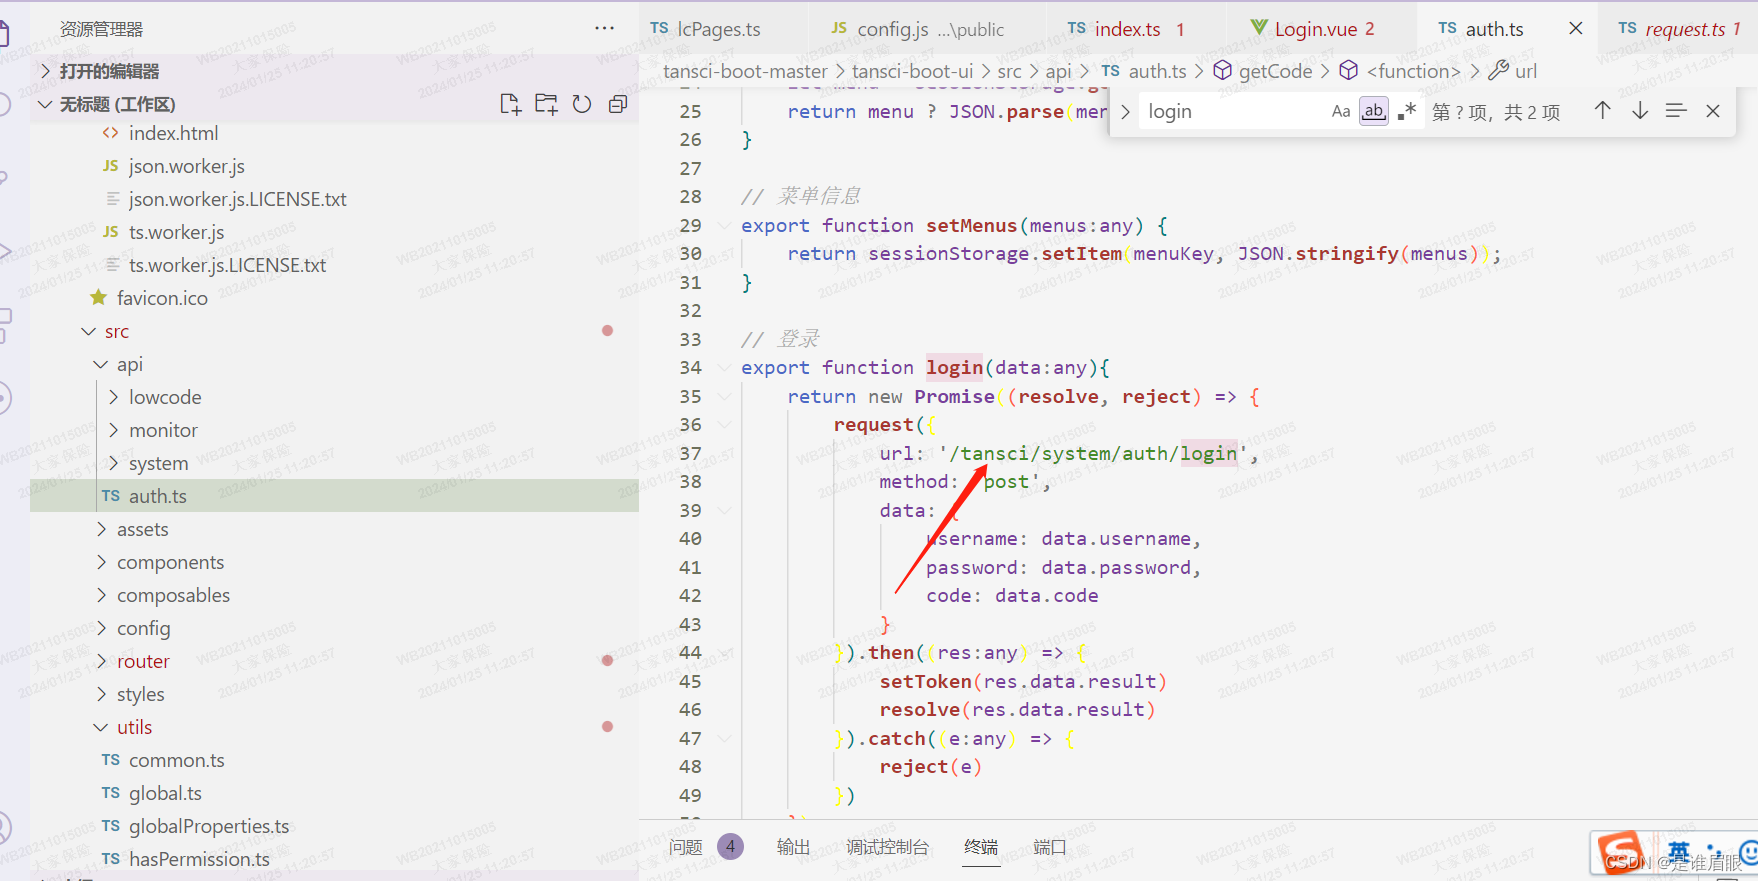Collapse all folders in explorer
1758x881 pixels.
[618, 104]
